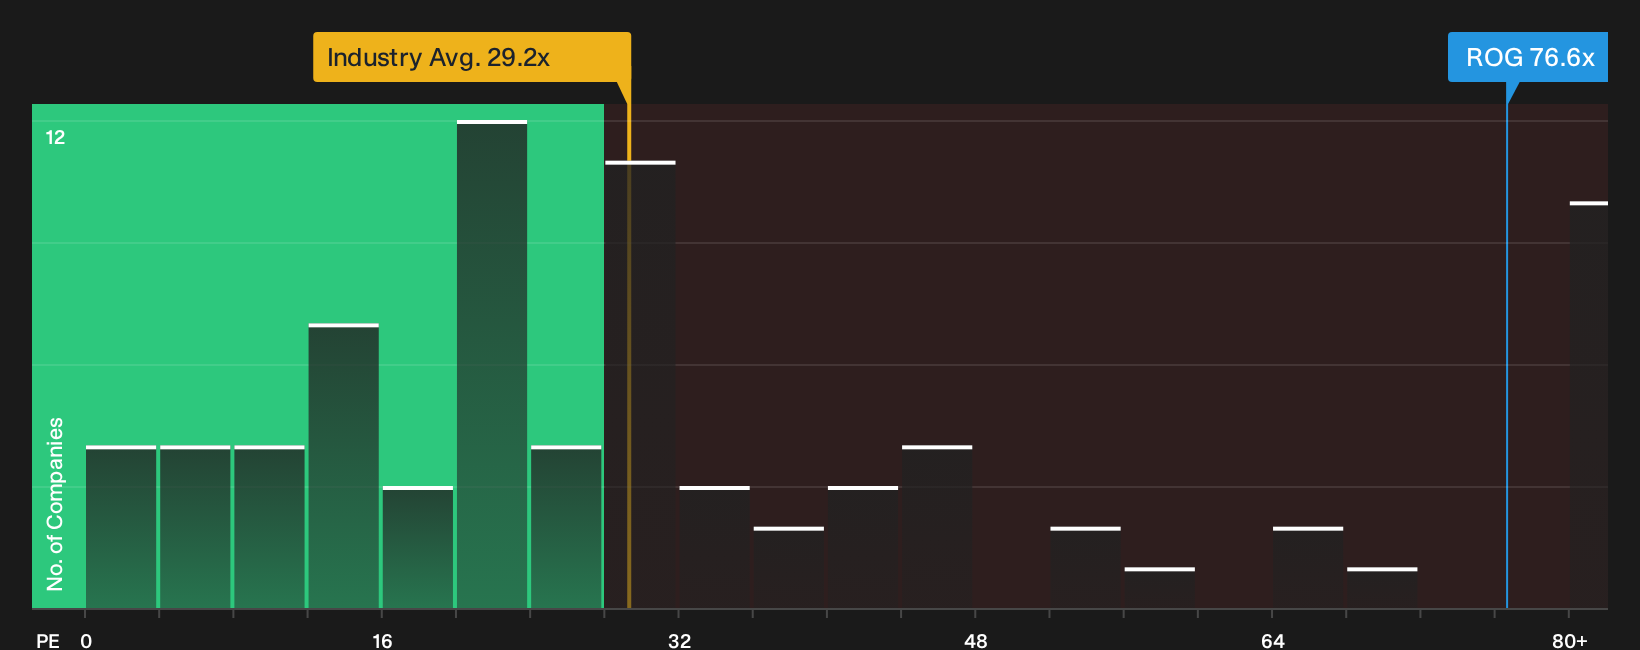This screenshot has width=1640, height=650.
Task: Click the y-axis value 12
Action: click(x=55, y=137)
